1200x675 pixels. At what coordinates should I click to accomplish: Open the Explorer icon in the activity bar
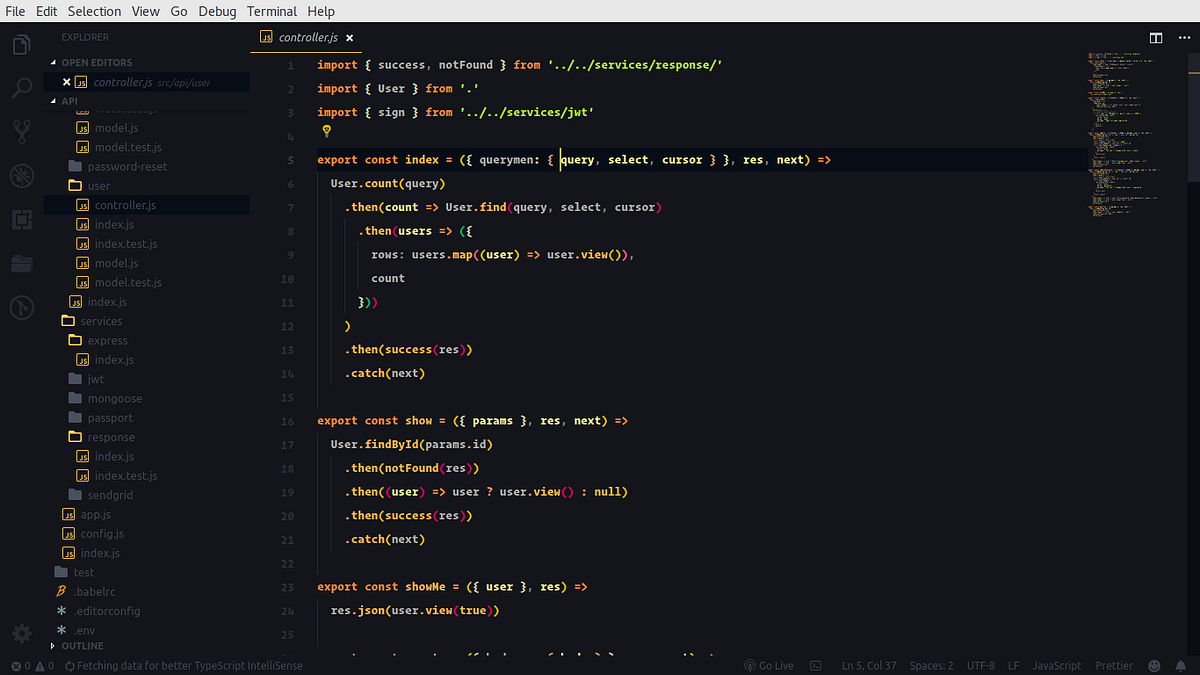pos(21,44)
